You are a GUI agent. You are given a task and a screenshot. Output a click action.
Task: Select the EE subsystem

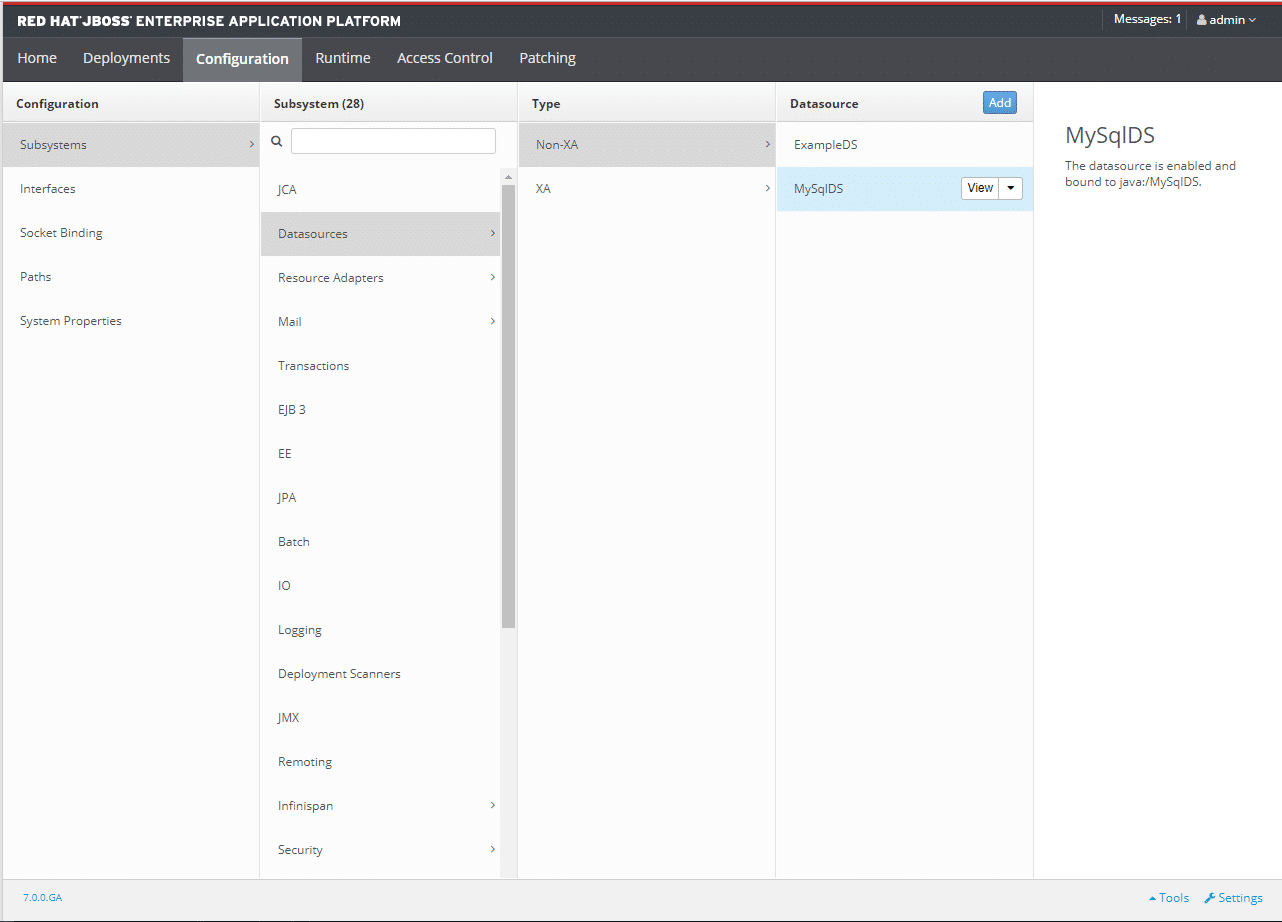coord(380,454)
